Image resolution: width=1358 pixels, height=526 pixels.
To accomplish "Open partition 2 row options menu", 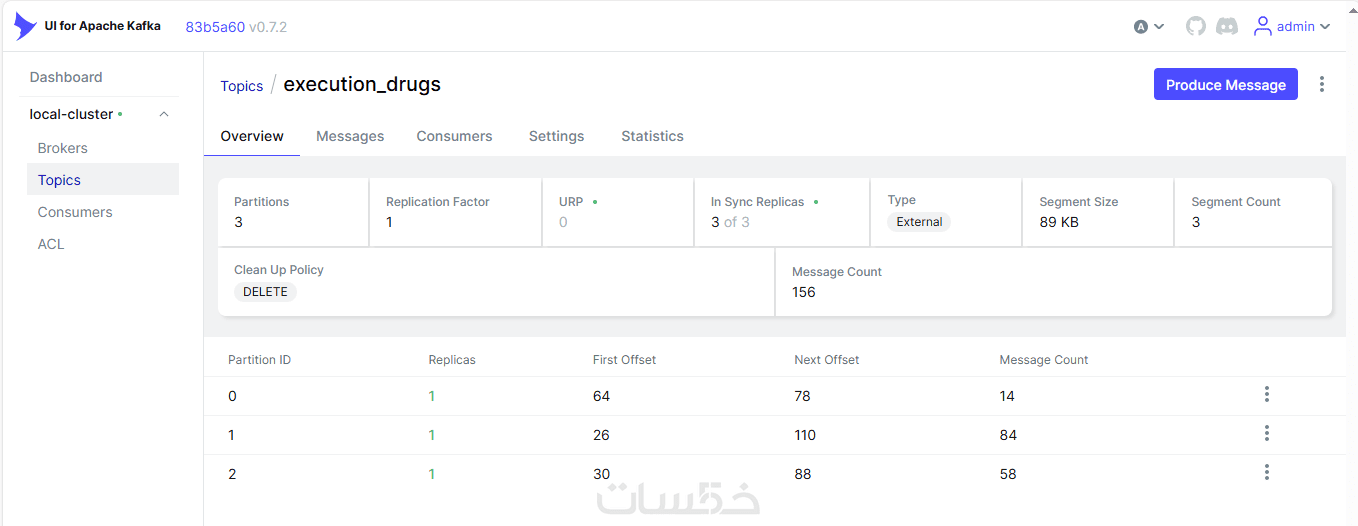I will pyautogui.click(x=1267, y=473).
